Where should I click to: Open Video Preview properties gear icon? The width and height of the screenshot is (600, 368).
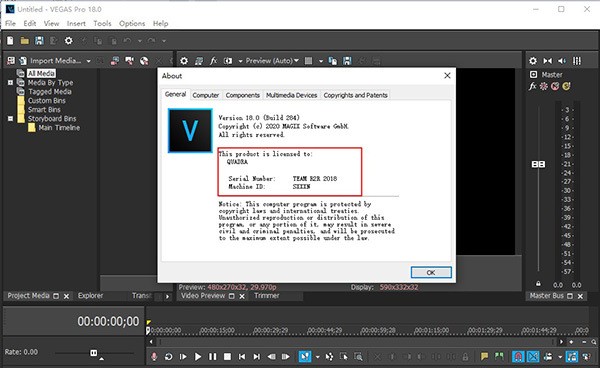tap(184, 61)
